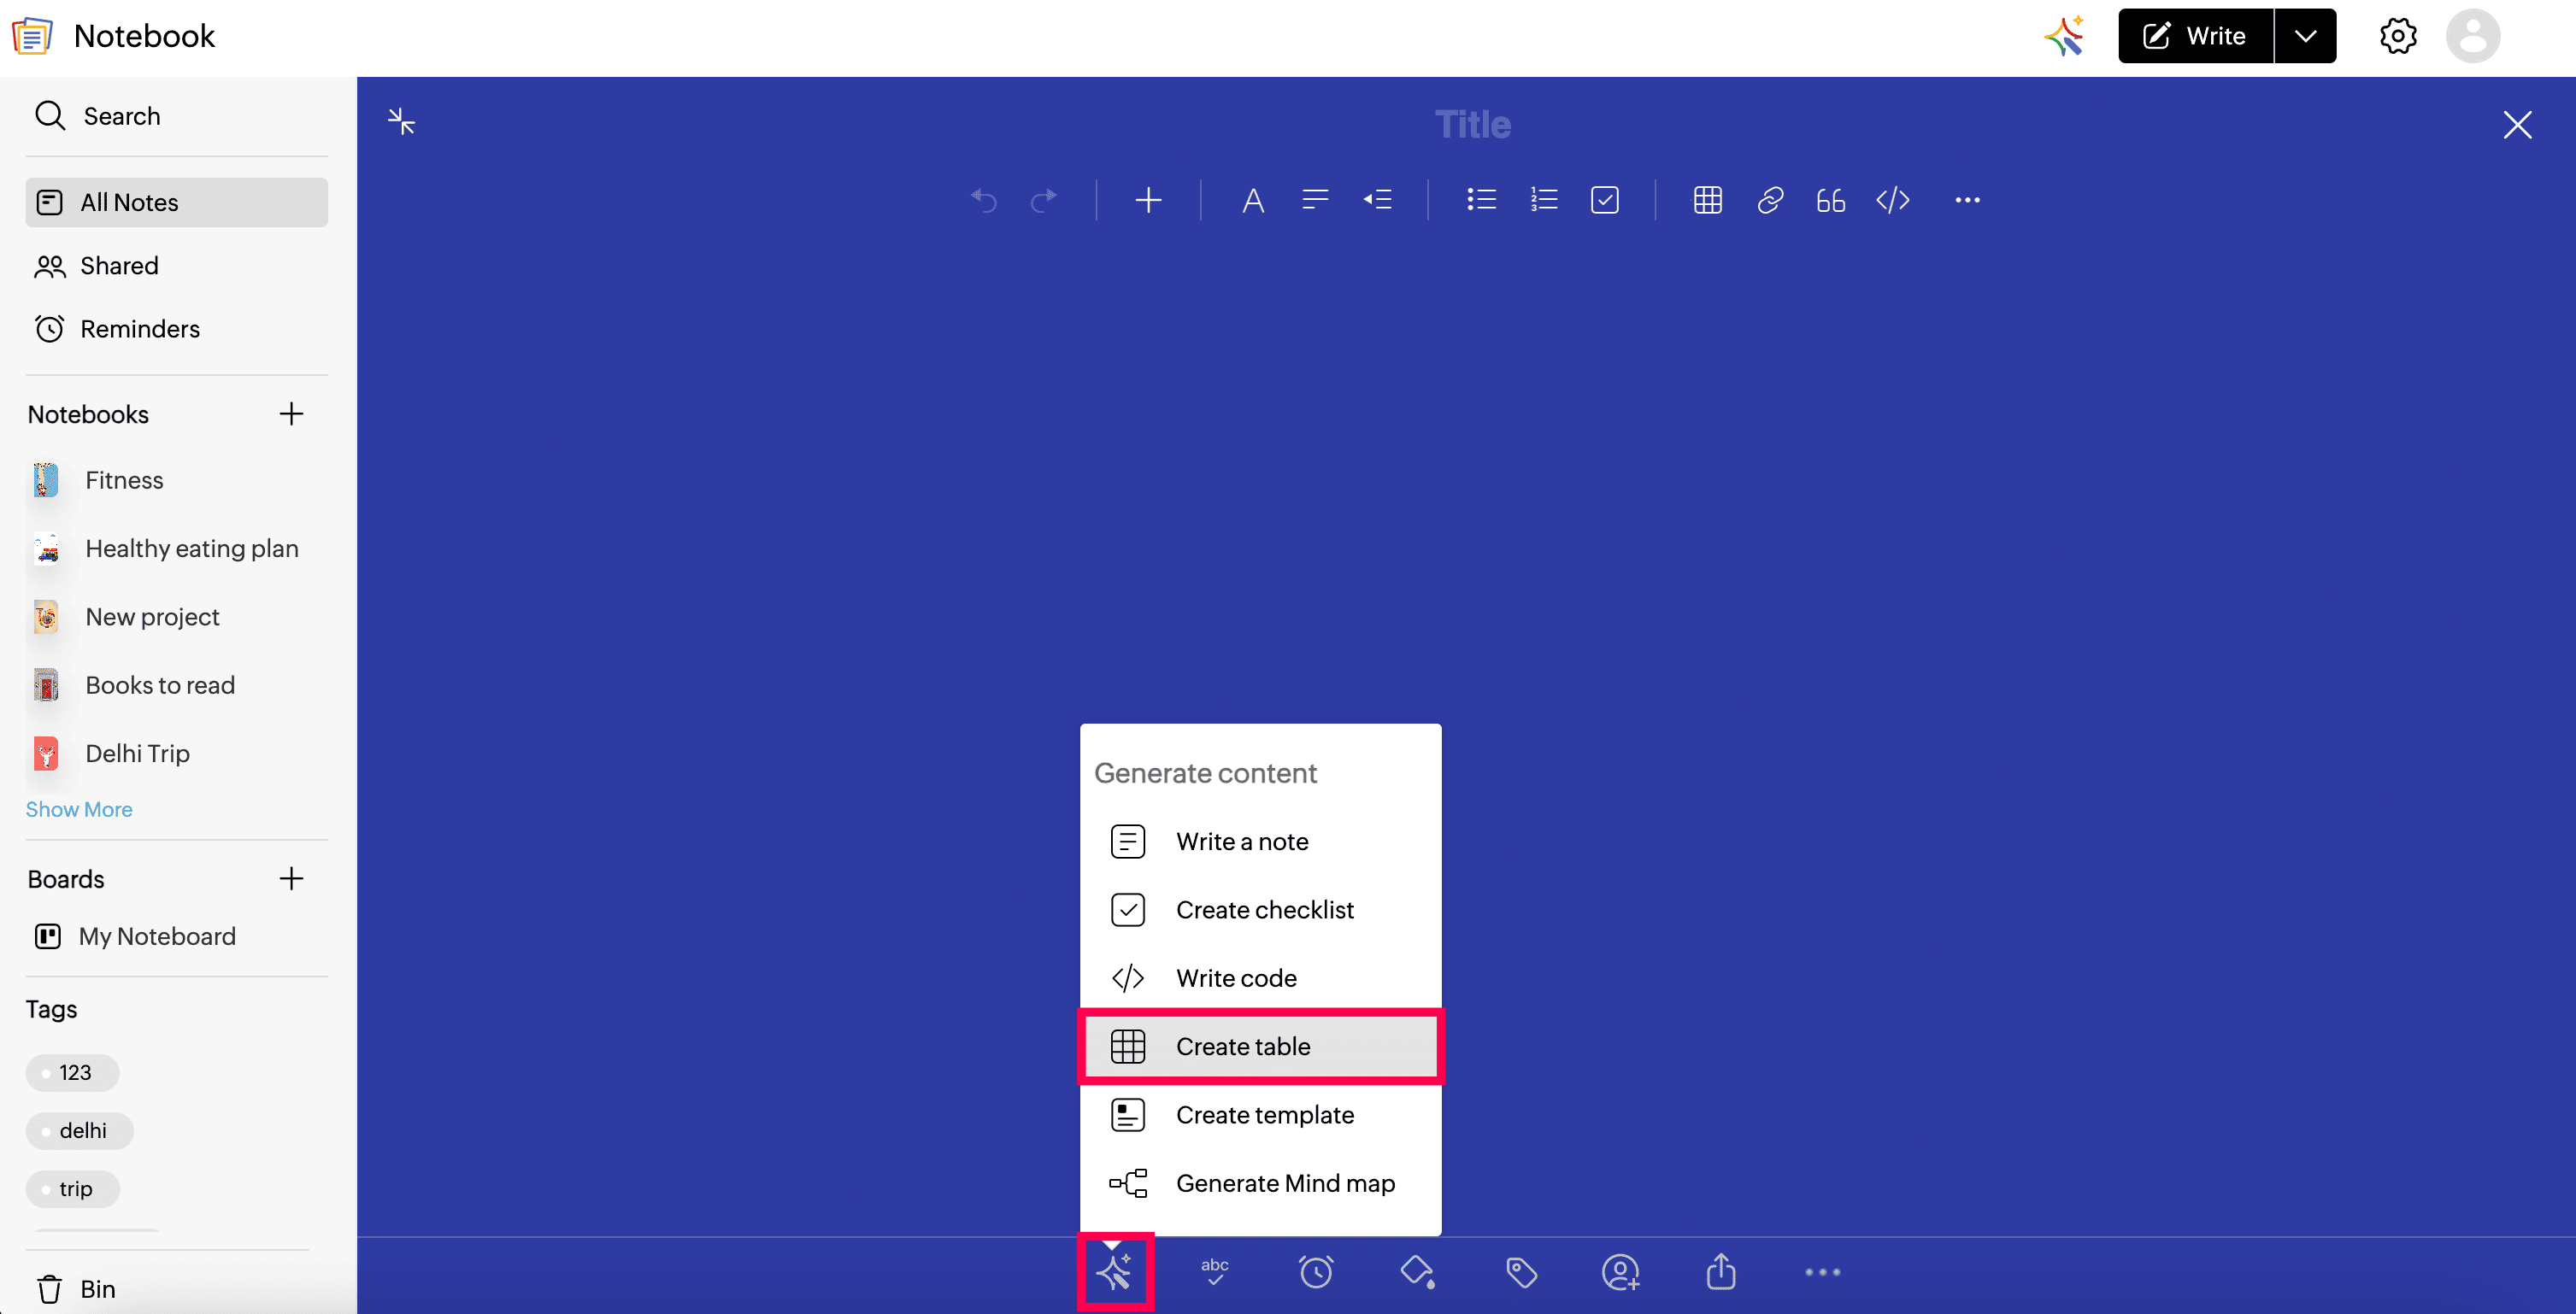Open note color paint bucket
Viewport: 2576px width, 1314px height.
pyautogui.click(x=1418, y=1271)
